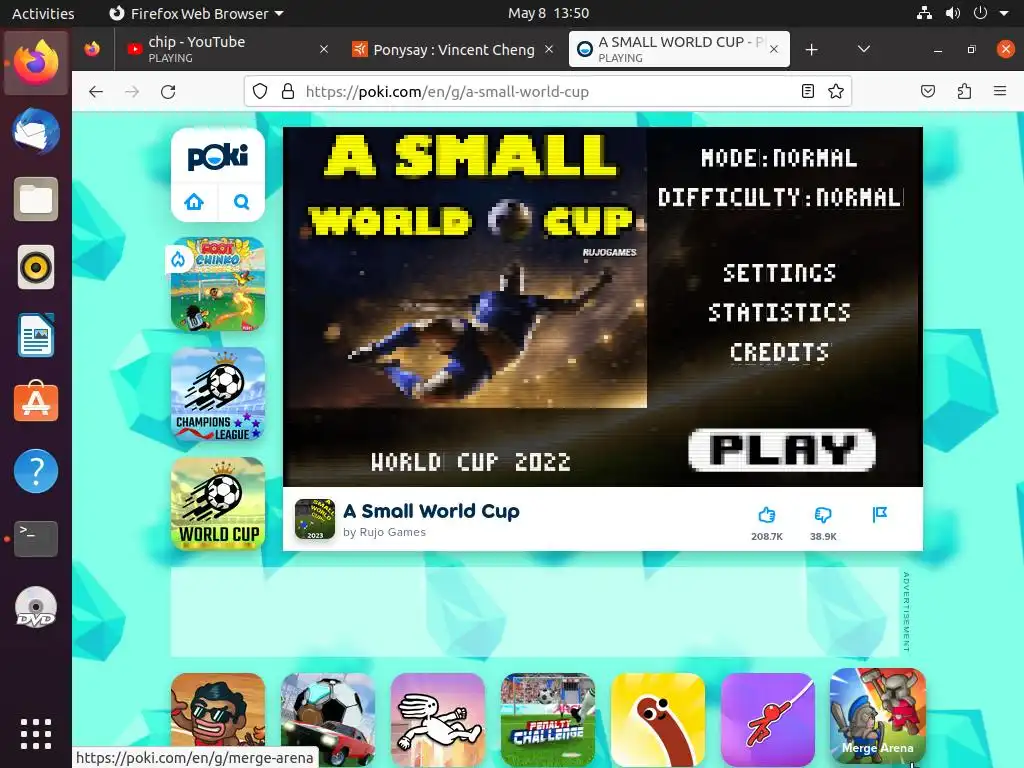1024x768 pixels.
Task: Open the network indicator in top bar
Action: pos(924,13)
